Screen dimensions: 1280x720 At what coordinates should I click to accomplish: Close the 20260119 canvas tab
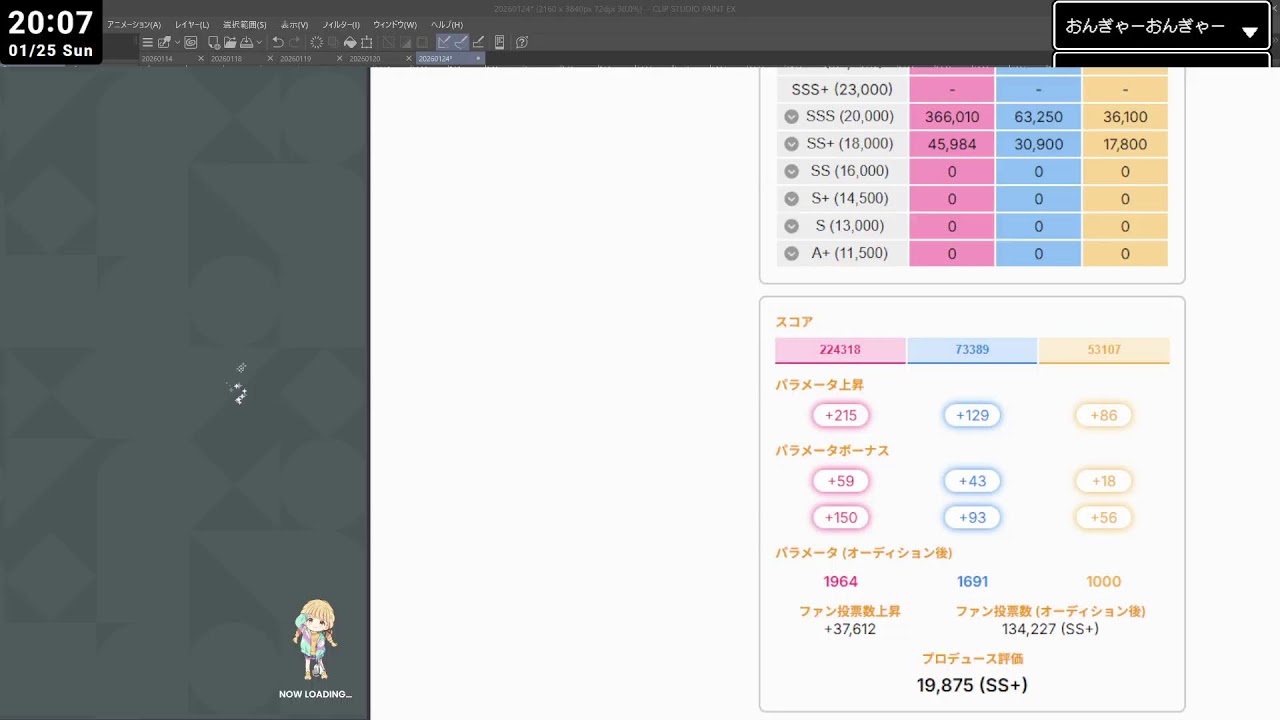[339, 59]
